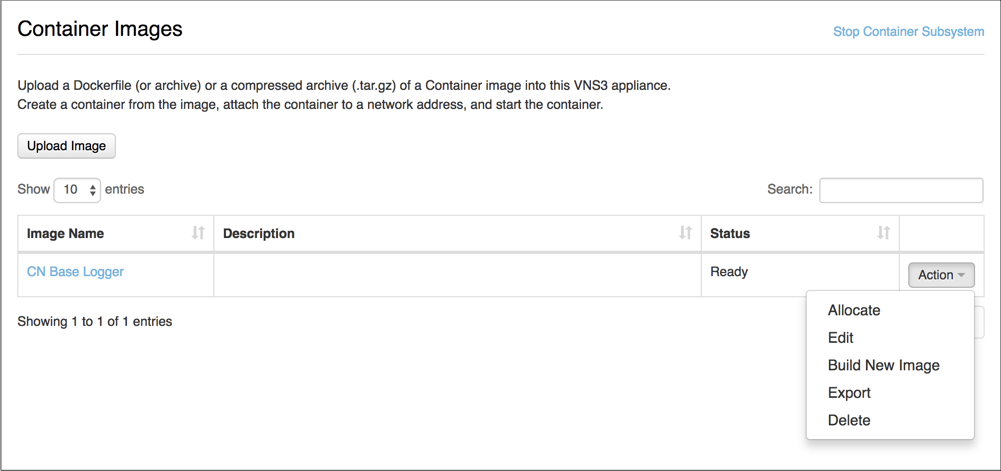
Task: Open the Show entries count dropdown
Action: tap(77, 190)
